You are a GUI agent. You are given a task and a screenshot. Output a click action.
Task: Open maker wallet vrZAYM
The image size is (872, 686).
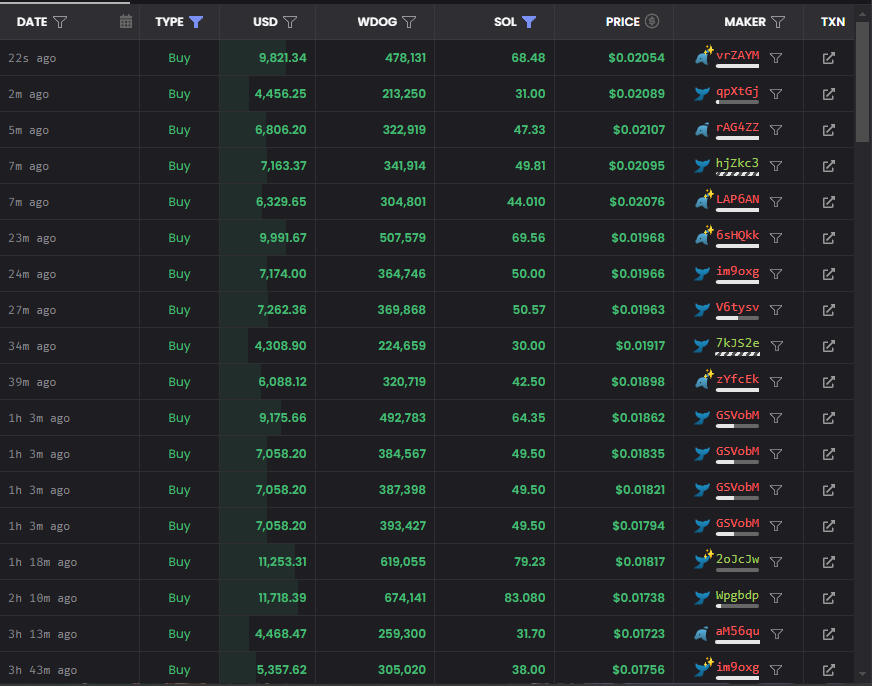point(737,55)
